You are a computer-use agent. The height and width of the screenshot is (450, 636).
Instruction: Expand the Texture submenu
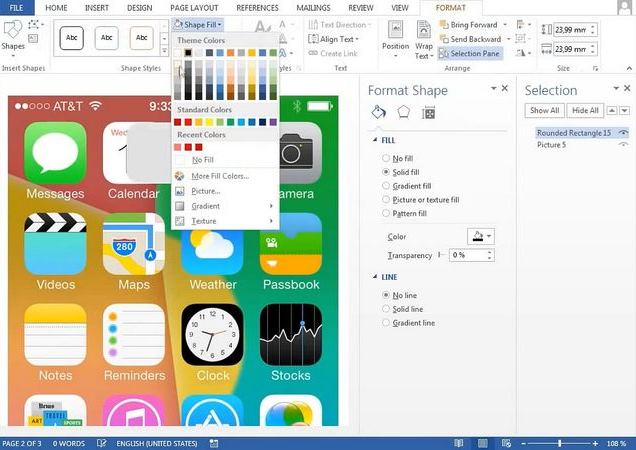(x=271, y=221)
